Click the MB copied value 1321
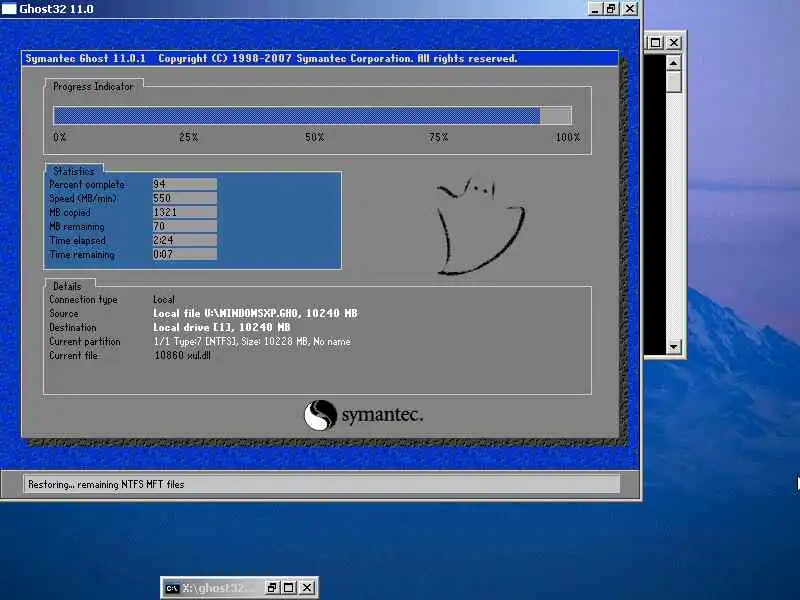Screen dimensions: 800x600 click(185, 212)
